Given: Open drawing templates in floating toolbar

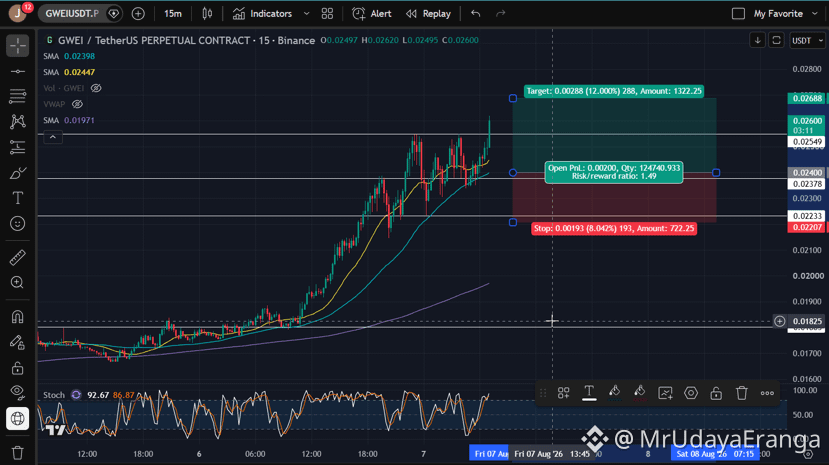Looking at the screenshot, I should click(x=564, y=393).
